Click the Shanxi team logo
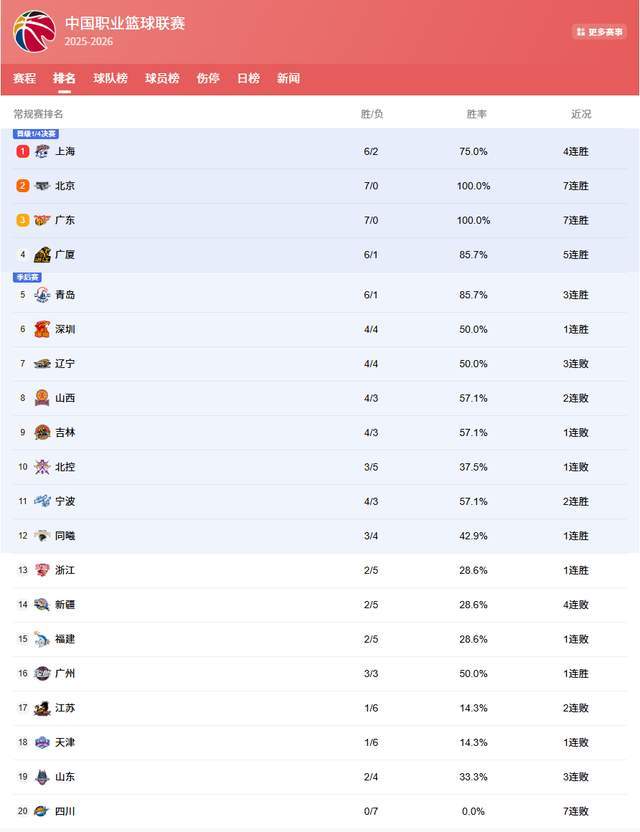 point(42,398)
